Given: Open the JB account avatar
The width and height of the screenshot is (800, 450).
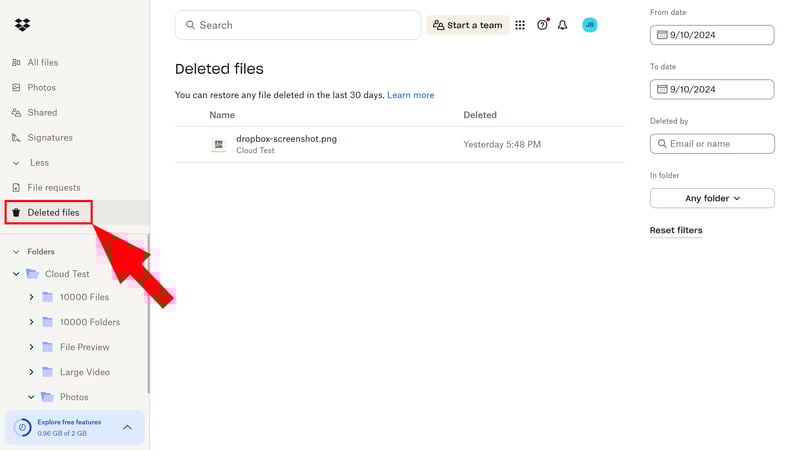Looking at the screenshot, I should point(590,25).
